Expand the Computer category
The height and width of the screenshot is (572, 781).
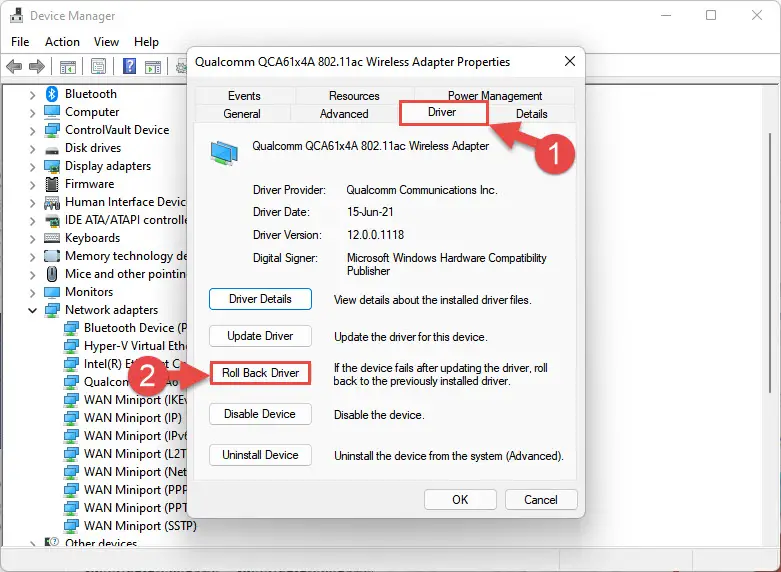(32, 113)
